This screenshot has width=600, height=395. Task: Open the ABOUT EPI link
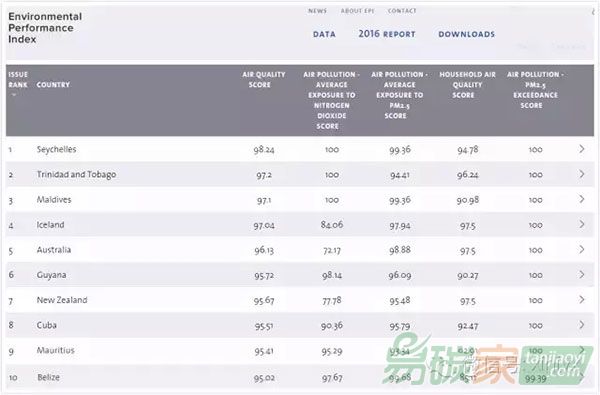[x=357, y=11]
